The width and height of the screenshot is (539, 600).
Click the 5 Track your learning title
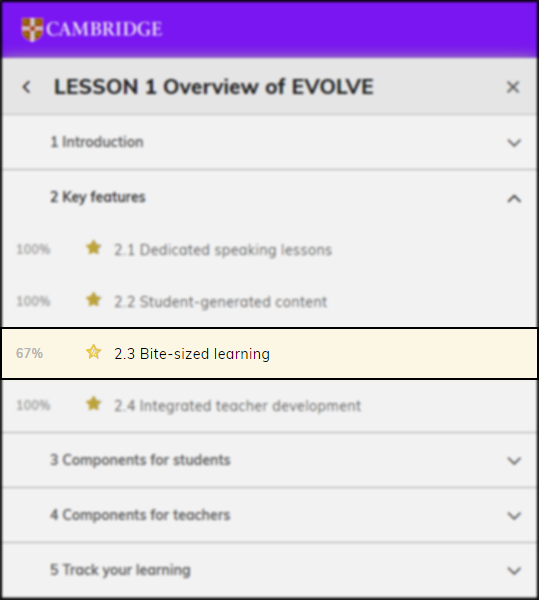tap(120, 570)
